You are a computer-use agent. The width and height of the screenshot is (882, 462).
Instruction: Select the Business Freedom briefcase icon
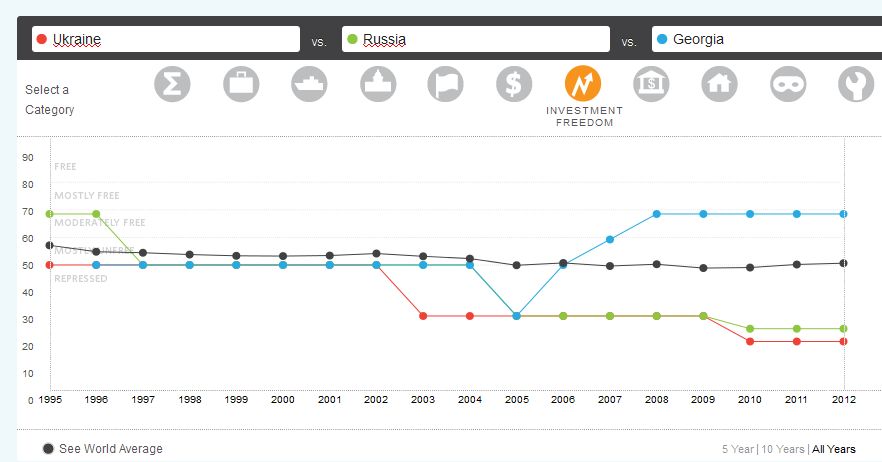pyautogui.click(x=241, y=84)
